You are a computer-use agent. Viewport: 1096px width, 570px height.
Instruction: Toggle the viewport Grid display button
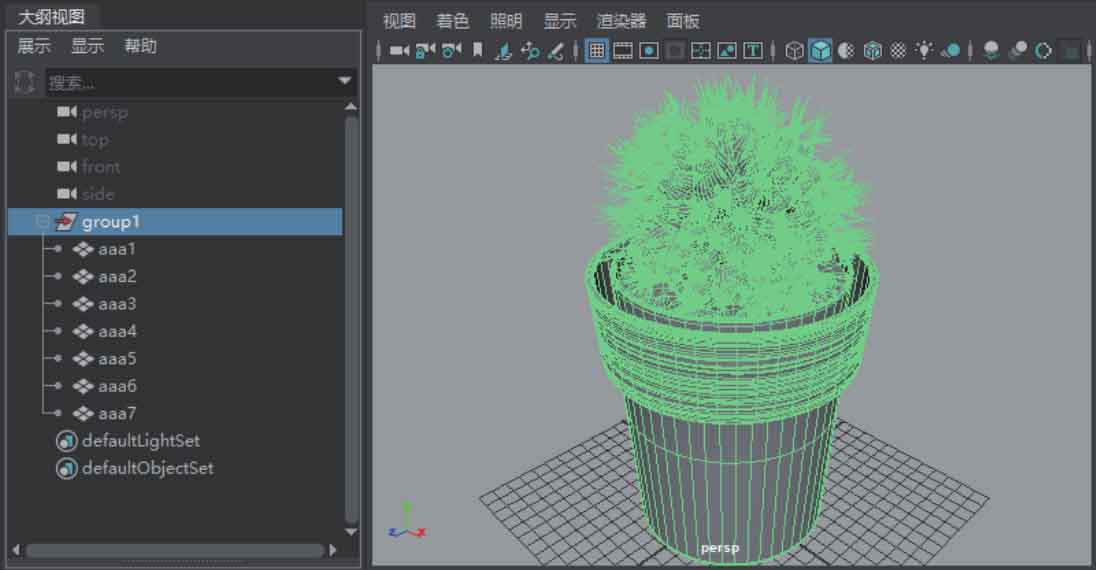coord(596,50)
